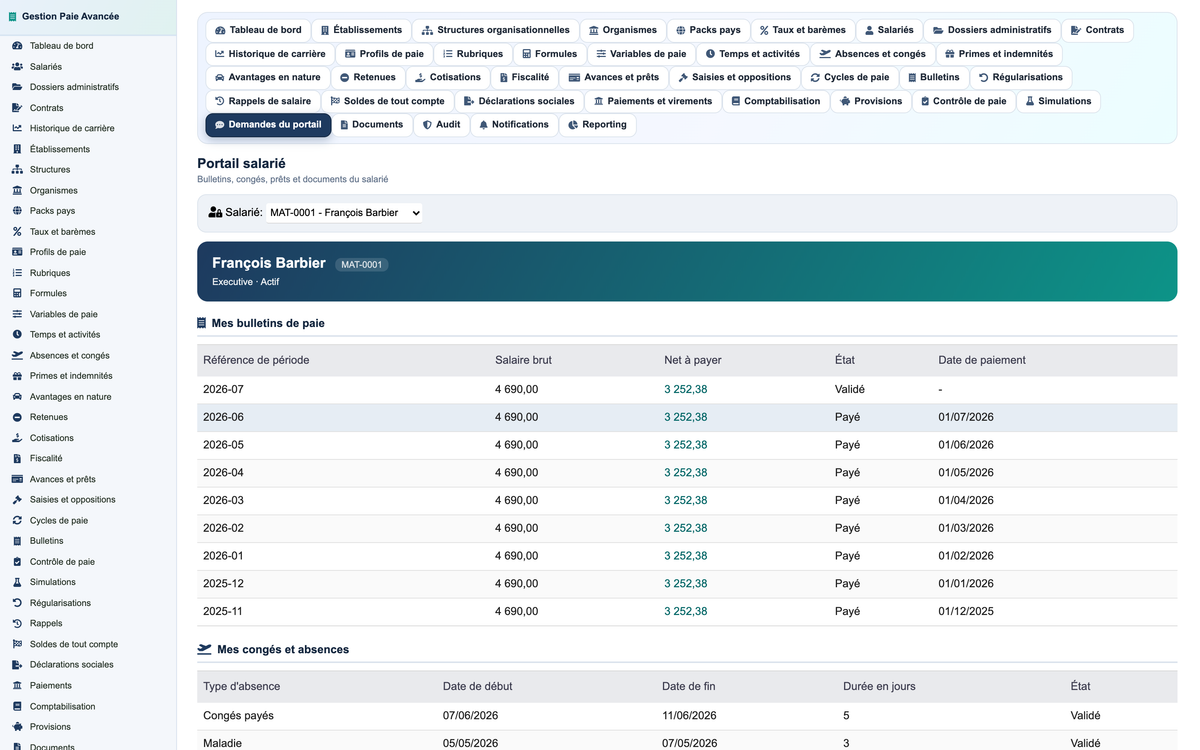
Task: Click the Structures hierarchy icon in sidebar
Action: click(17, 170)
